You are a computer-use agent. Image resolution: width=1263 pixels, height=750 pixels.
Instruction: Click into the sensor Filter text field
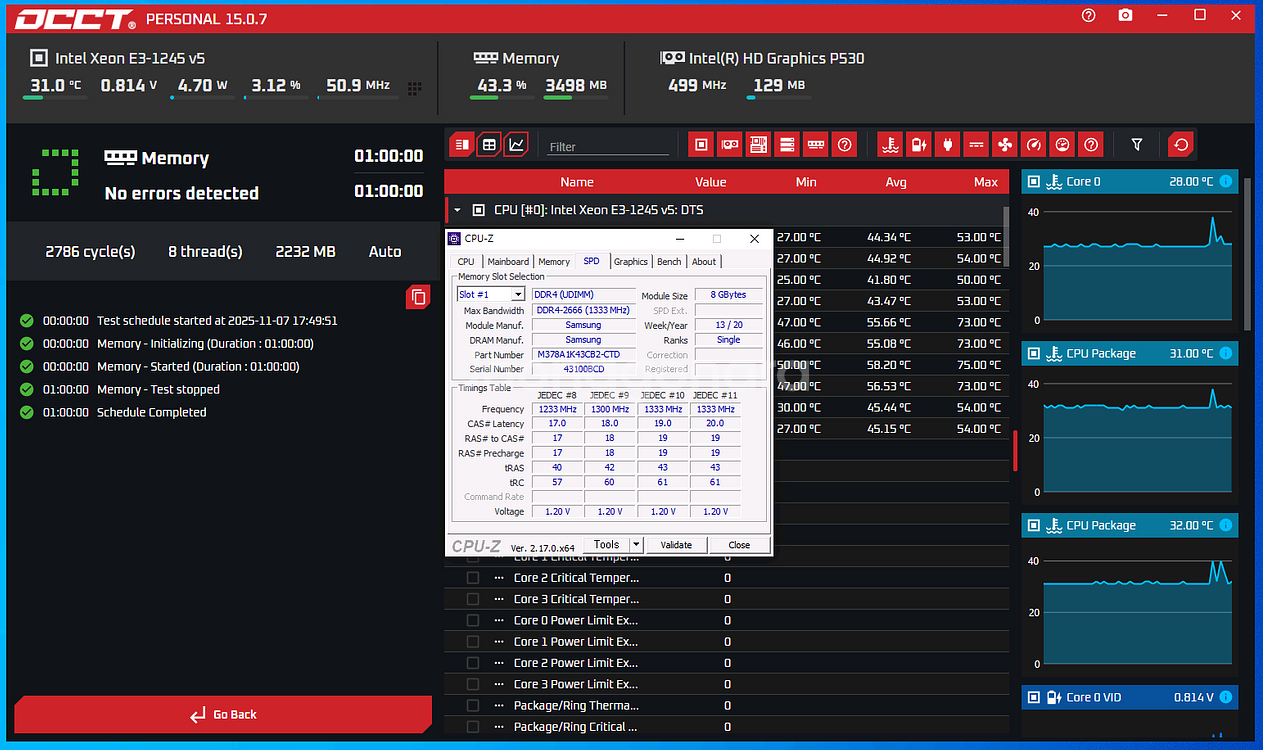click(x=607, y=147)
